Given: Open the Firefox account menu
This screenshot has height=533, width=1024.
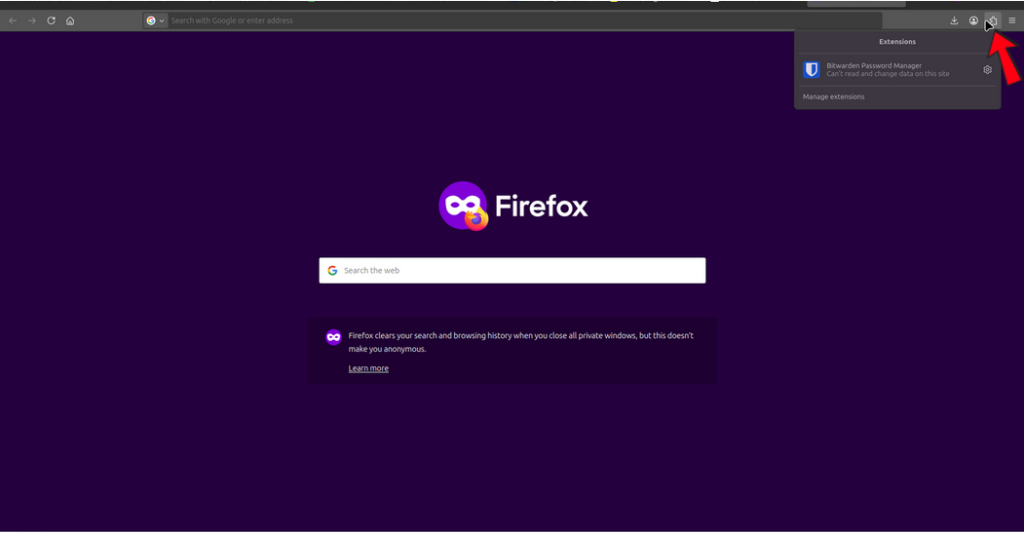Looking at the screenshot, I should [x=973, y=20].
